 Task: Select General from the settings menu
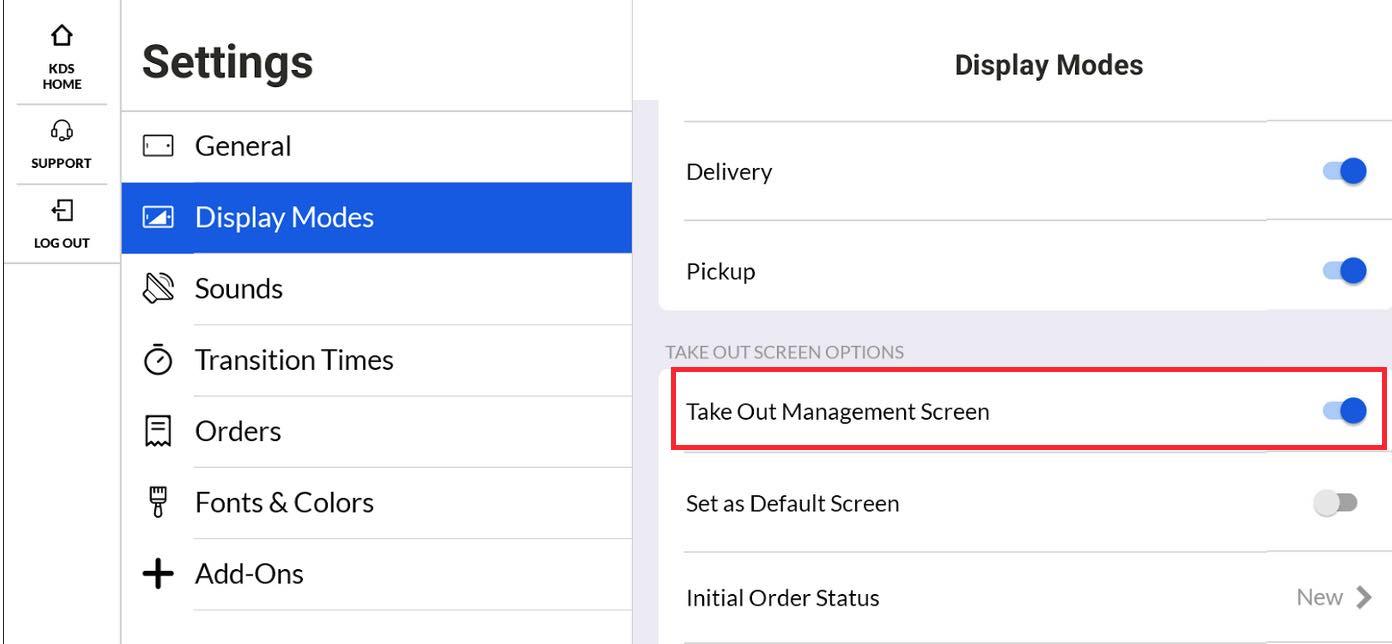[243, 145]
